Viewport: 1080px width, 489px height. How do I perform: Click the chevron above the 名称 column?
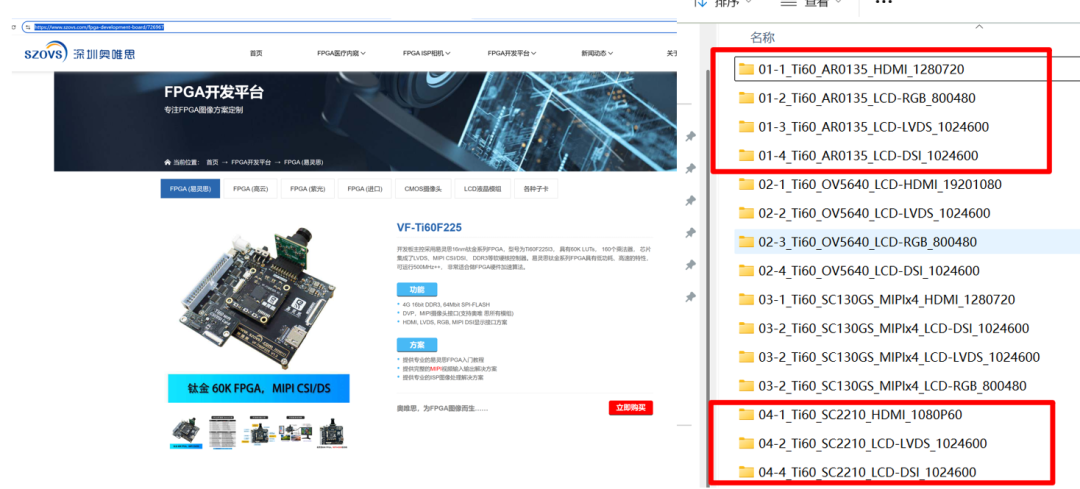click(979, 27)
